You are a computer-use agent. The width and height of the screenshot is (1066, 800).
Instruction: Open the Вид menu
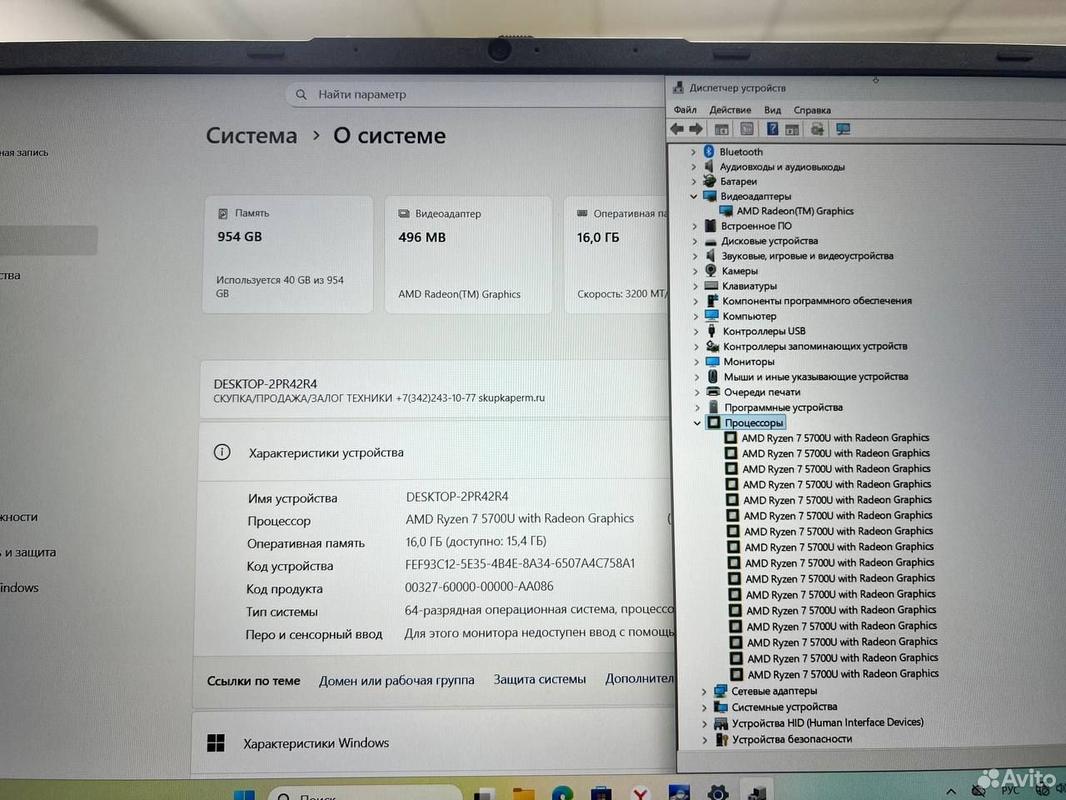772,110
